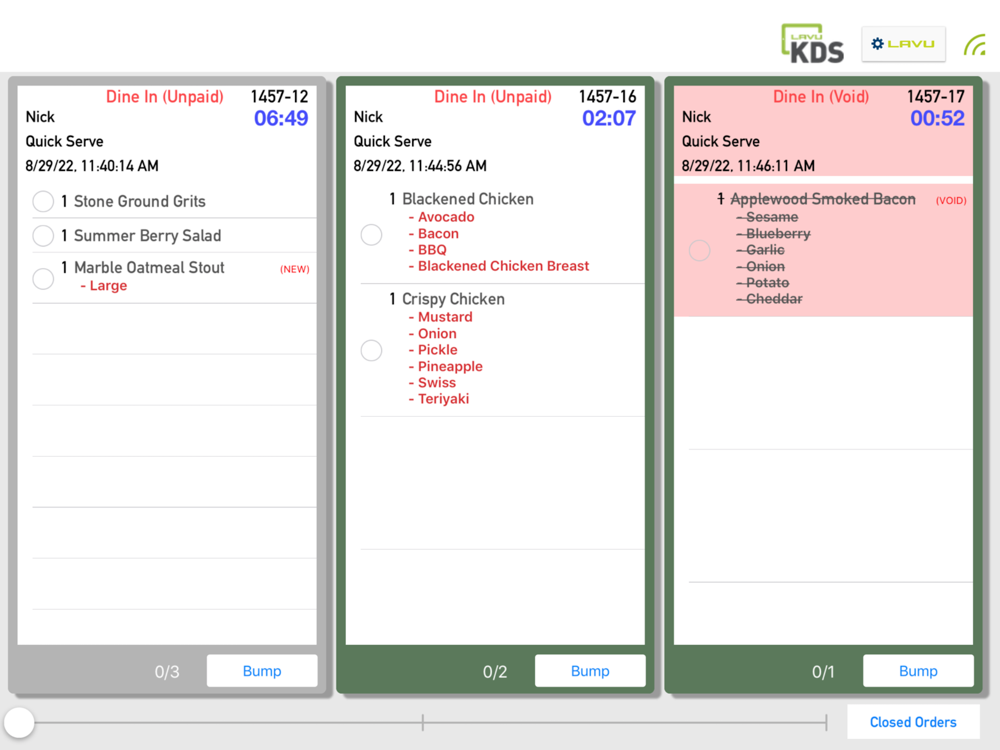Click the order number 1457-16
1000x750 pixels.
click(x=608, y=96)
